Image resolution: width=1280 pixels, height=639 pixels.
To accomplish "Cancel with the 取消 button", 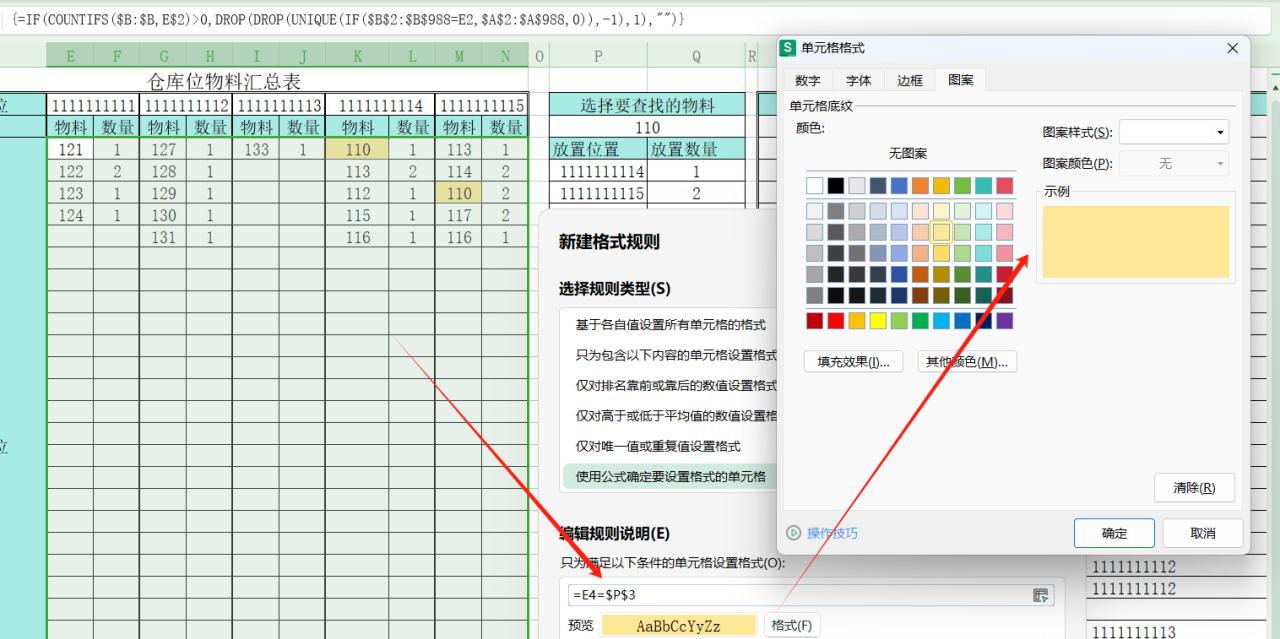I will point(1203,533).
